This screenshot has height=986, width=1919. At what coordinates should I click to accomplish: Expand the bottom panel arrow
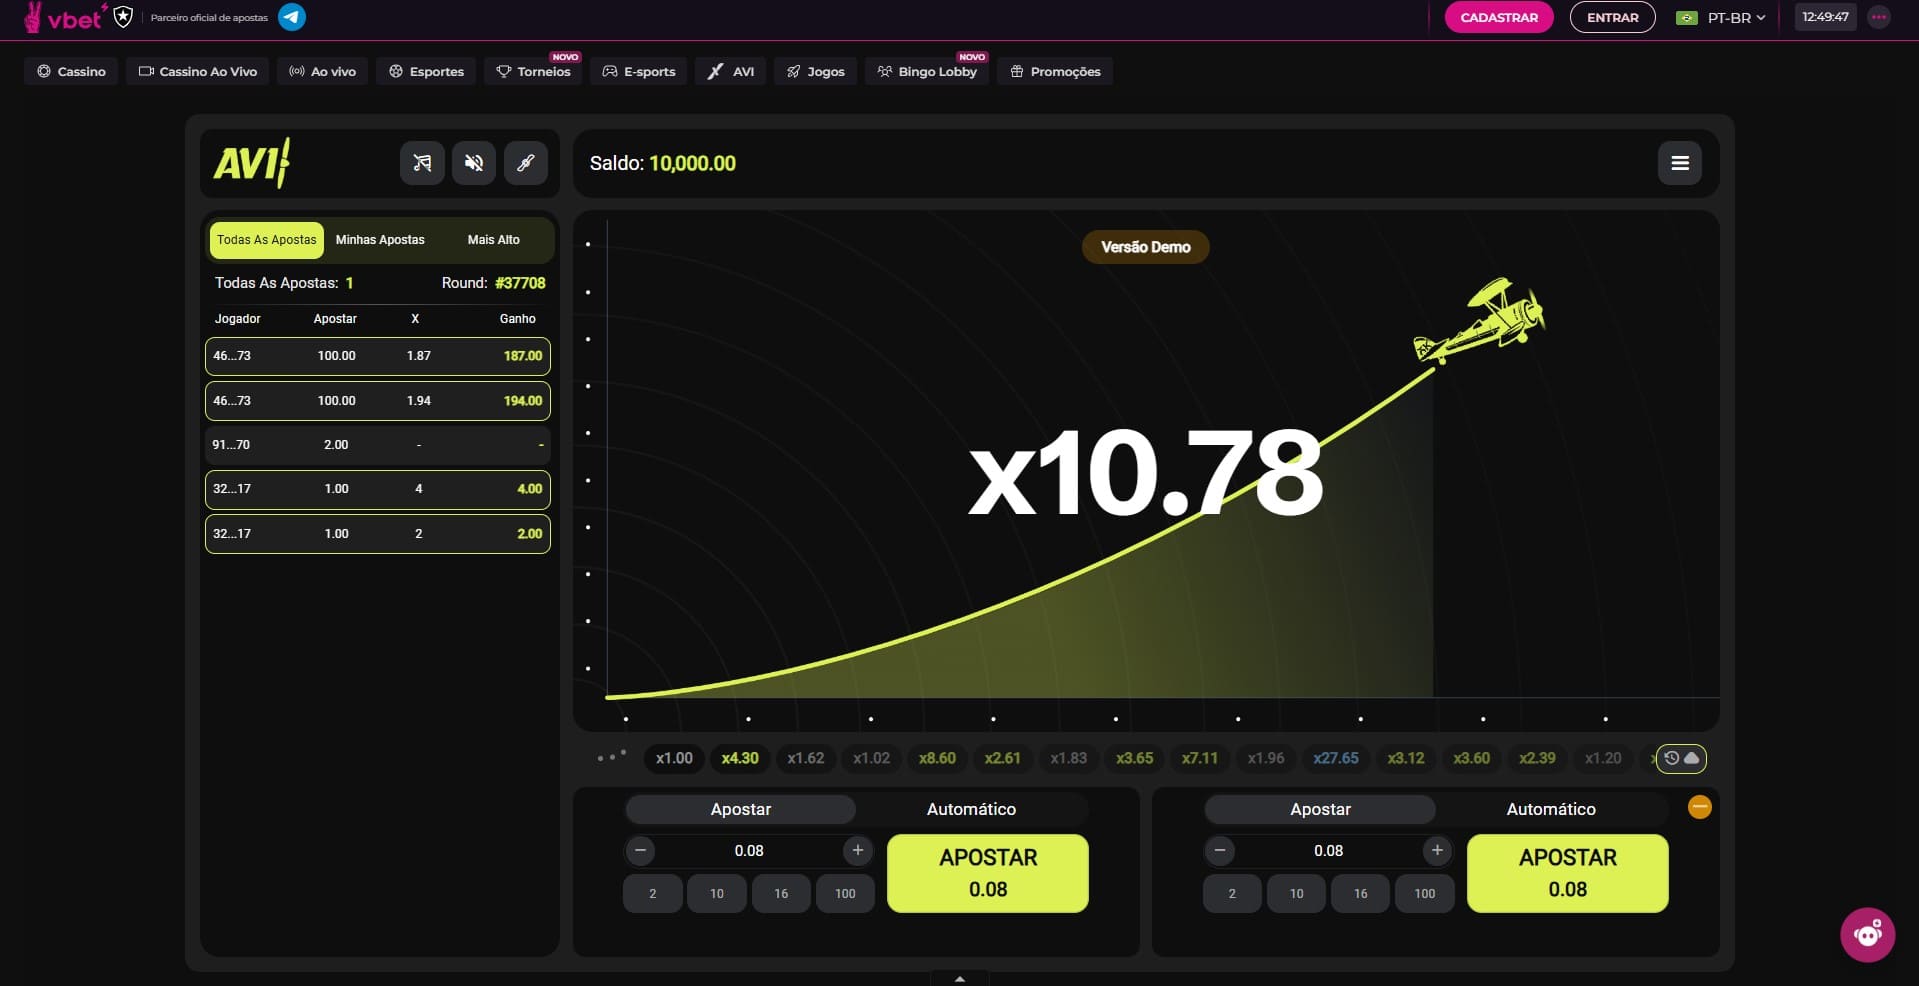click(x=960, y=979)
